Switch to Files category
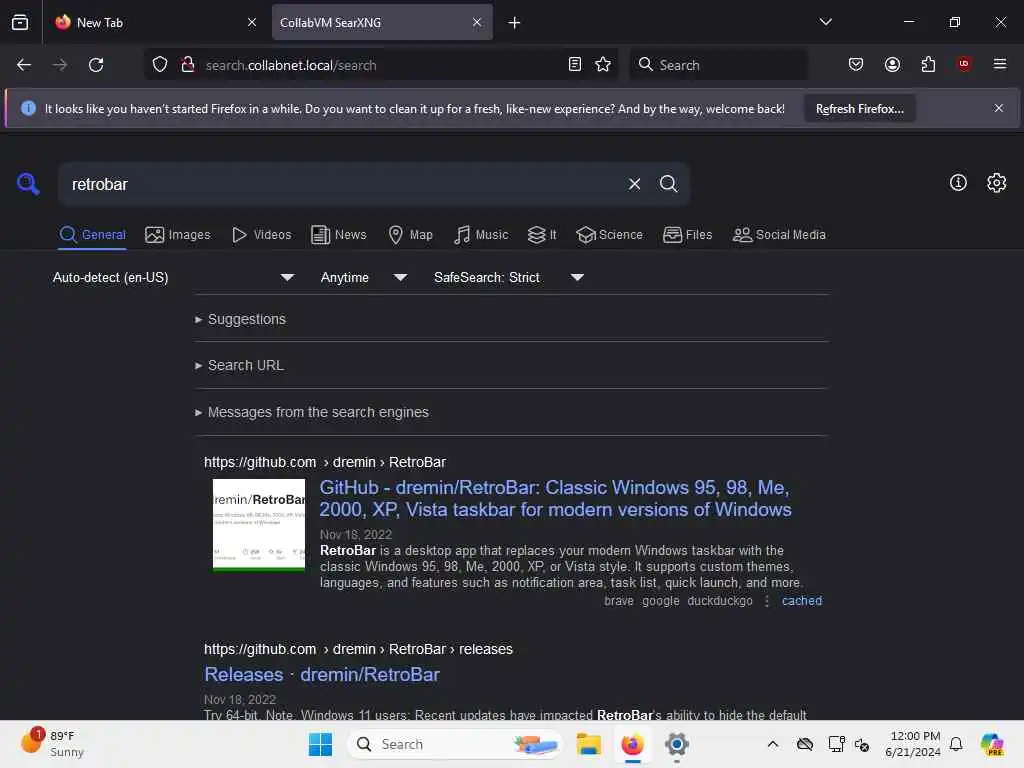The height and width of the screenshot is (768, 1024). click(688, 234)
